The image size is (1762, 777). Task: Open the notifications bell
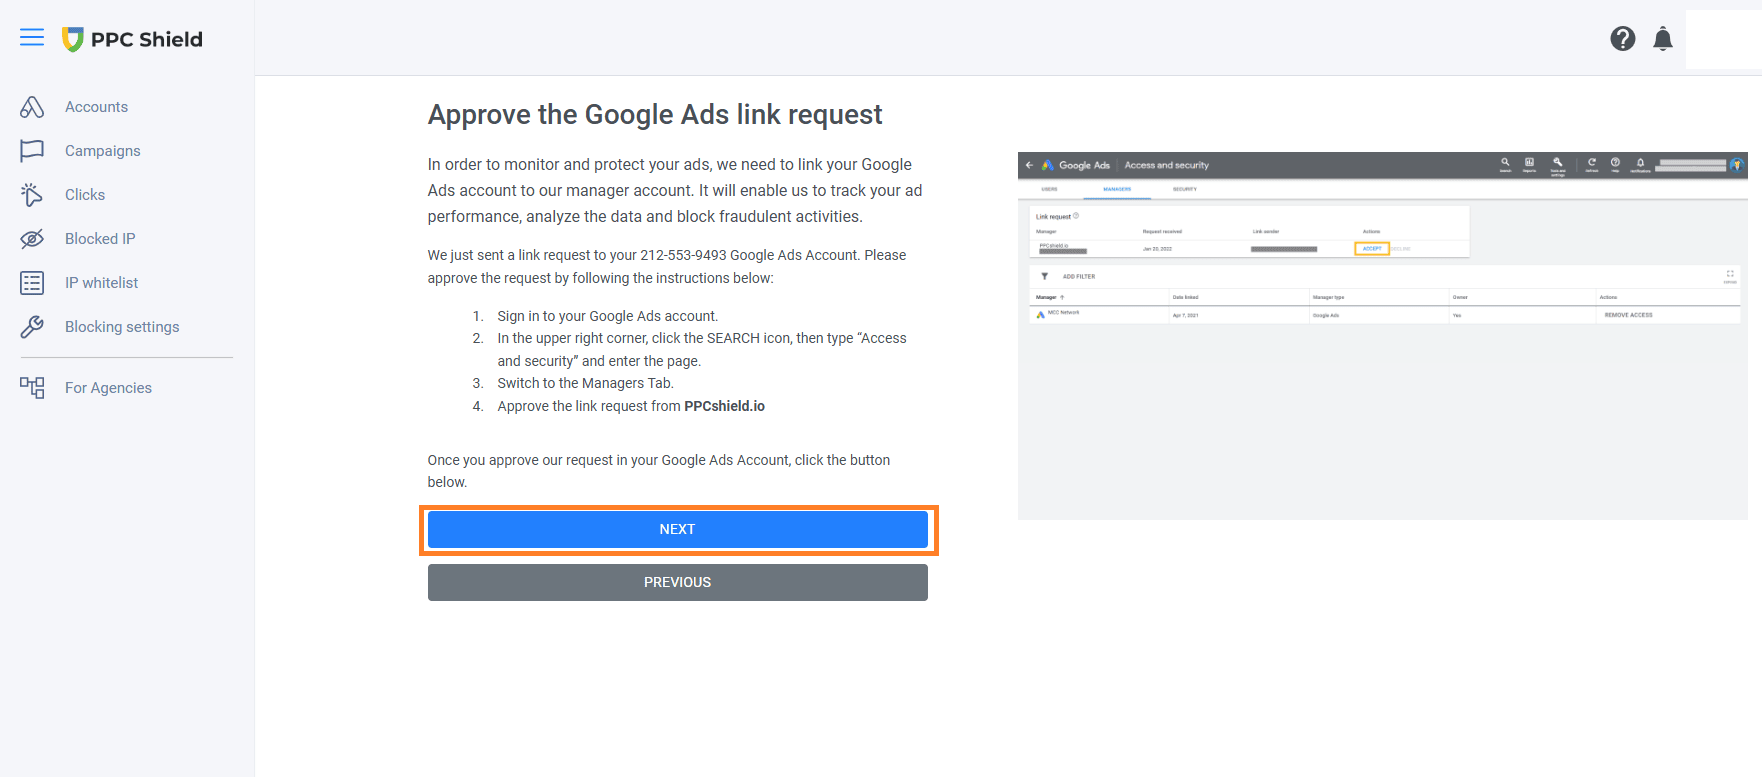[1662, 39]
